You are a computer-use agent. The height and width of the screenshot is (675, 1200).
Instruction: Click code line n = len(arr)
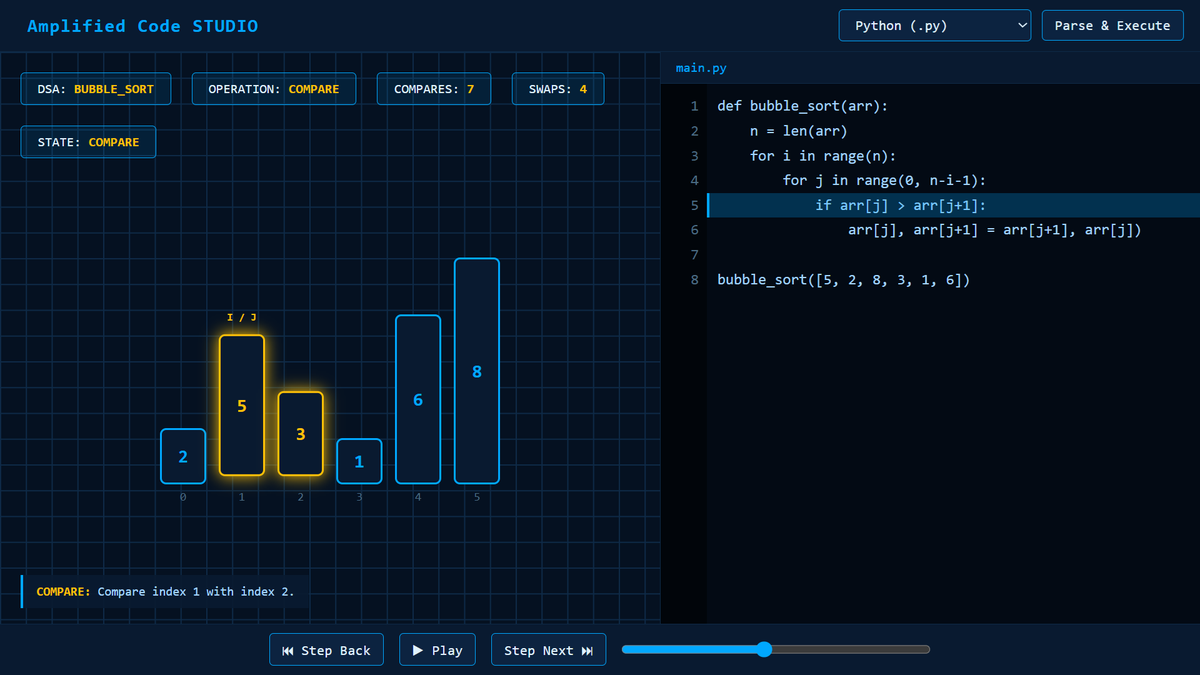(798, 131)
